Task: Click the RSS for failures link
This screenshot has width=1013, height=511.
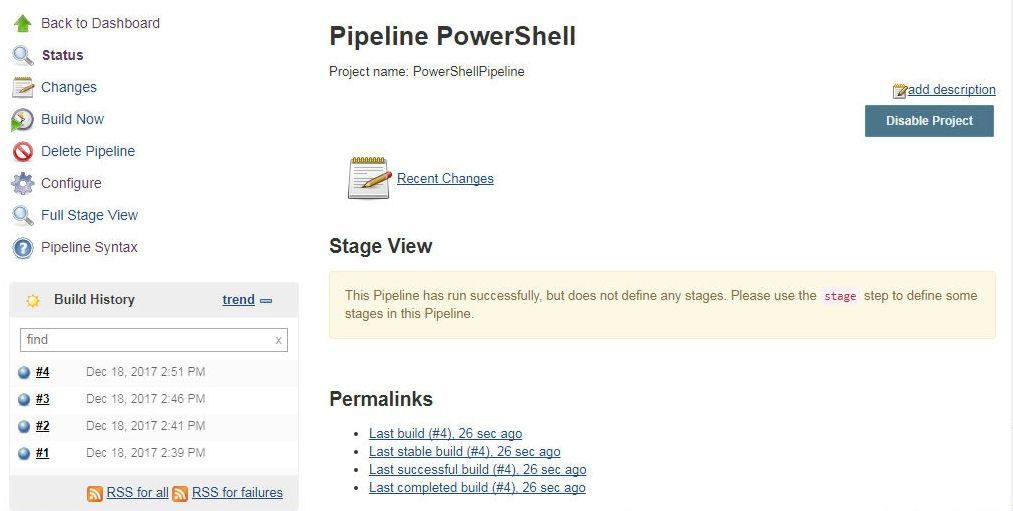Action: (x=237, y=492)
